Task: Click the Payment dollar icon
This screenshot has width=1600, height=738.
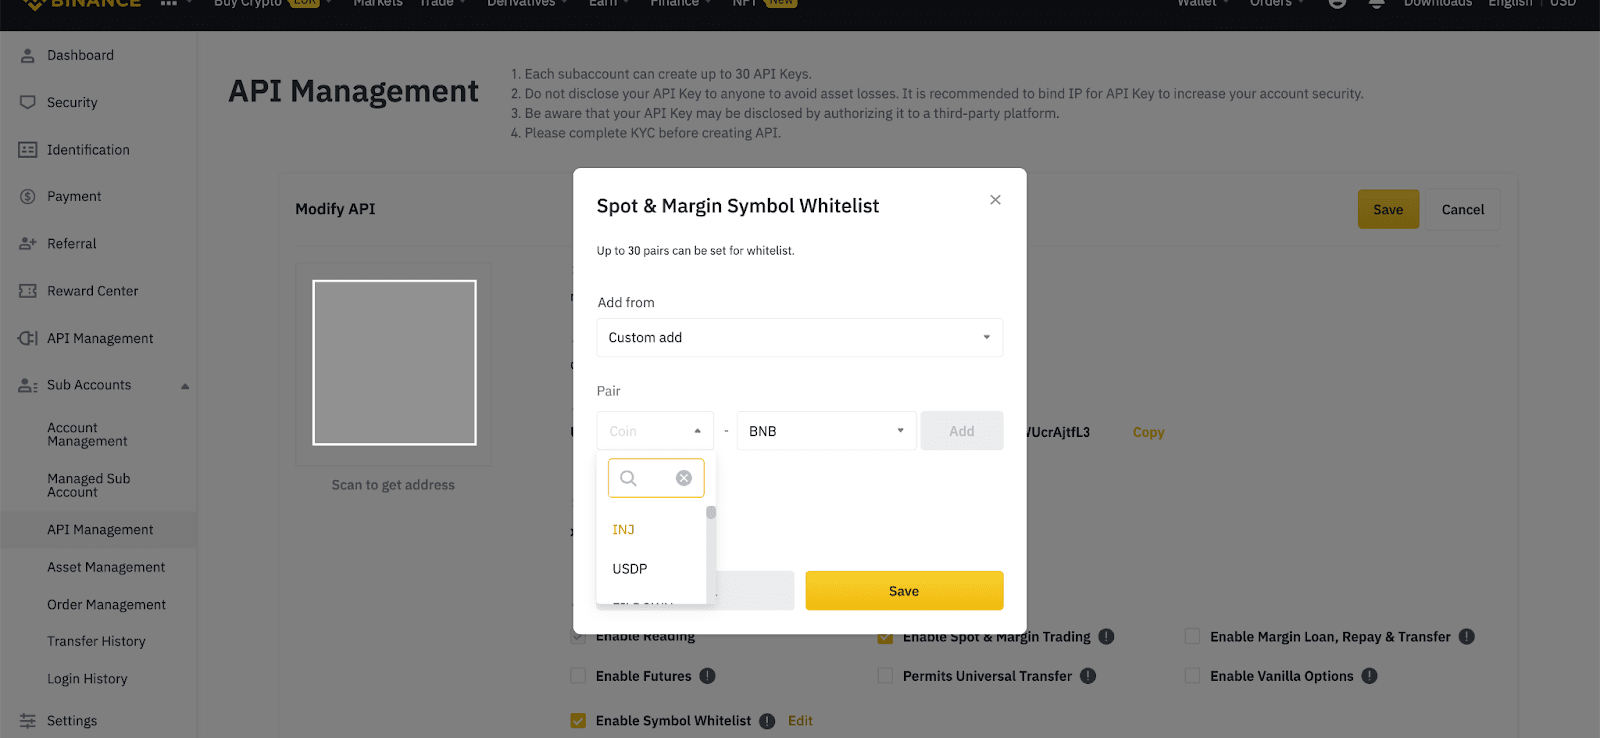Action: pos(28,197)
